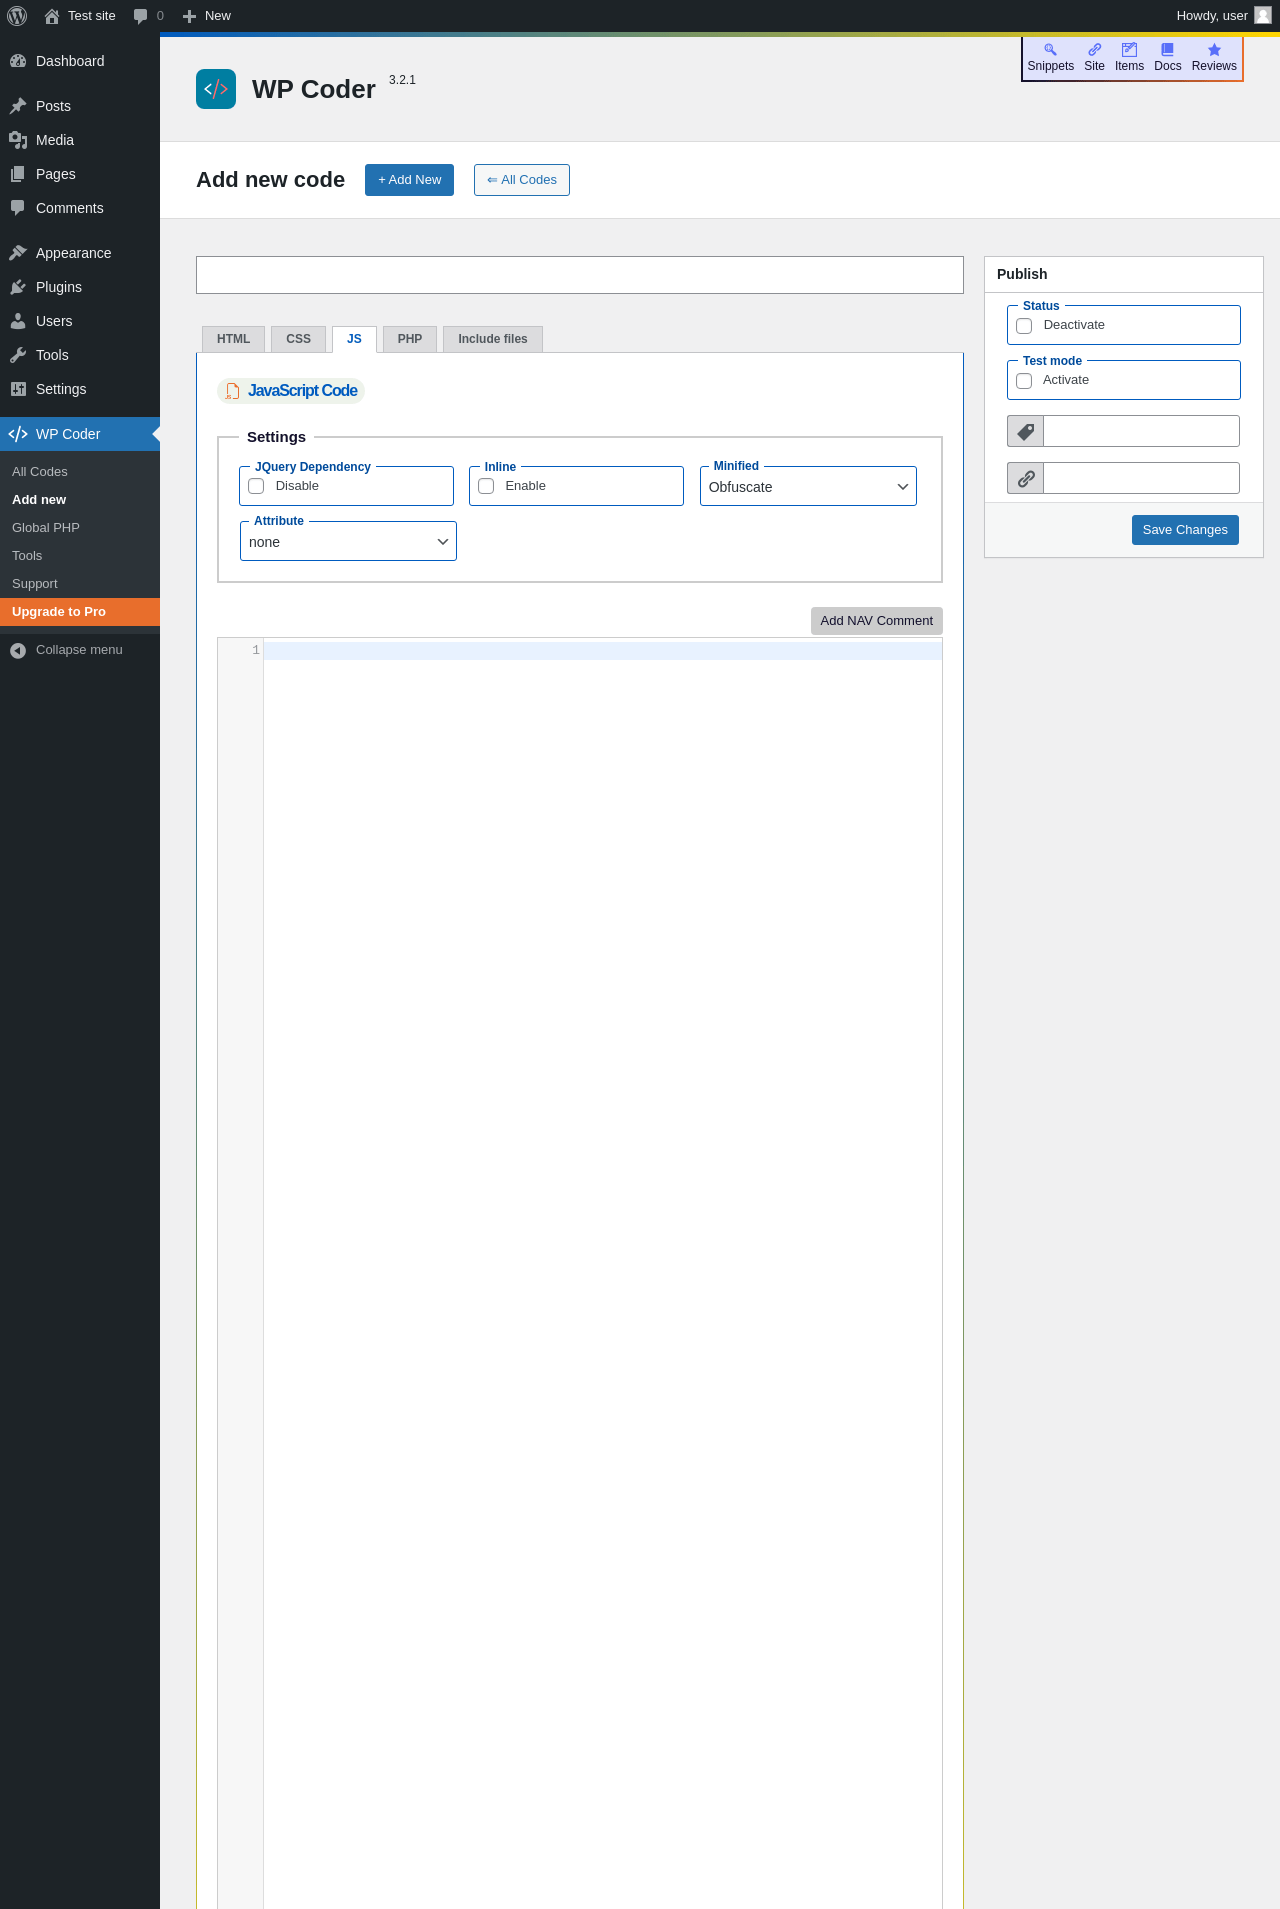The width and height of the screenshot is (1280, 1909).
Task: Open the comments bubble icon in admin bar
Action: (x=141, y=16)
